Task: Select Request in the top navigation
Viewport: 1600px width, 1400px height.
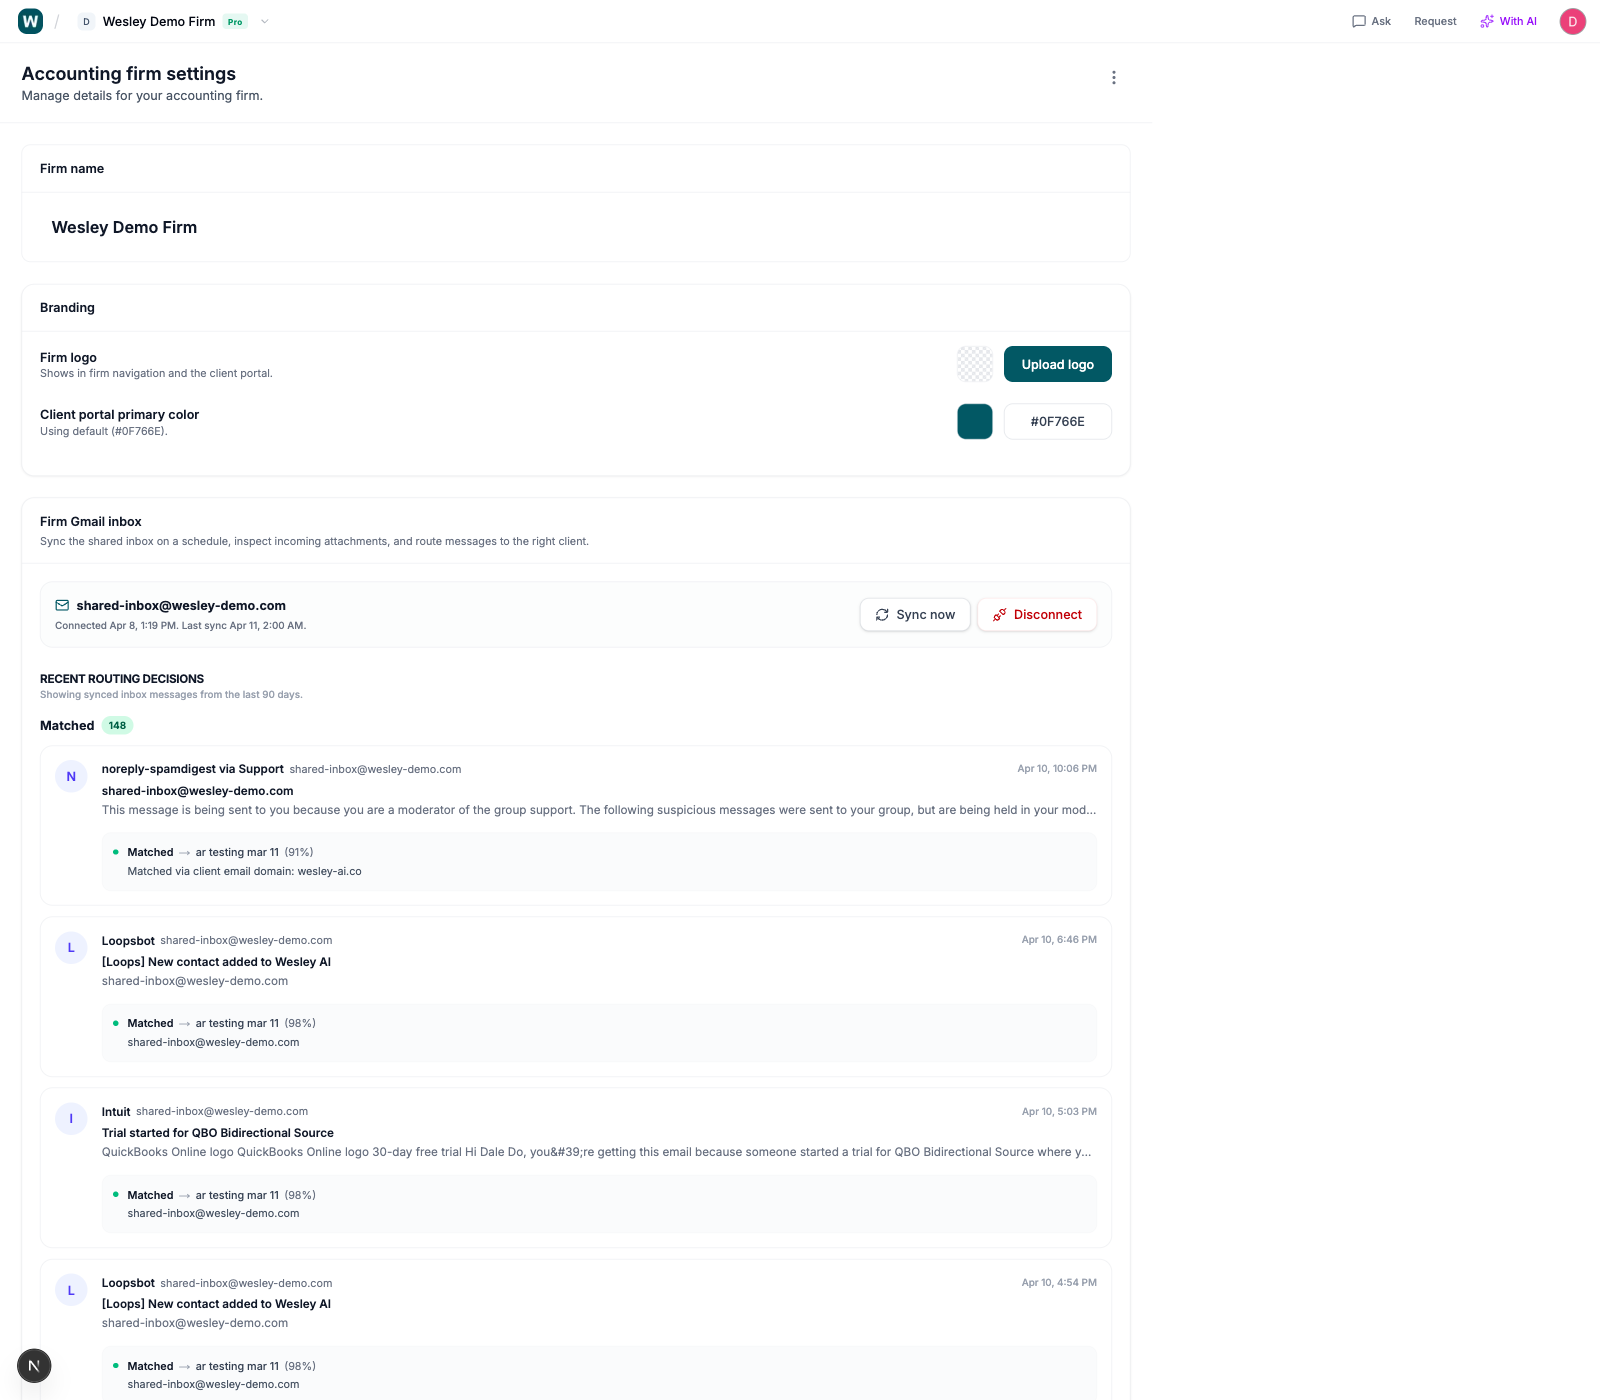Action: pos(1434,21)
